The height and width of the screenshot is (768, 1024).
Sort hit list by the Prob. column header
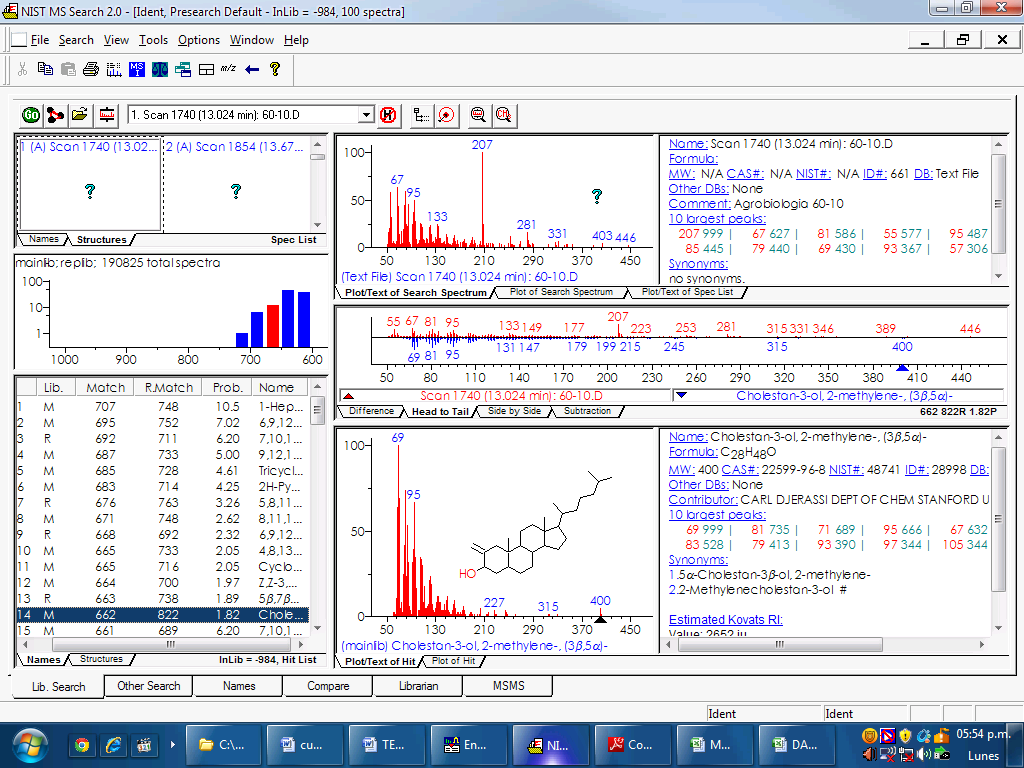pyautogui.click(x=227, y=387)
